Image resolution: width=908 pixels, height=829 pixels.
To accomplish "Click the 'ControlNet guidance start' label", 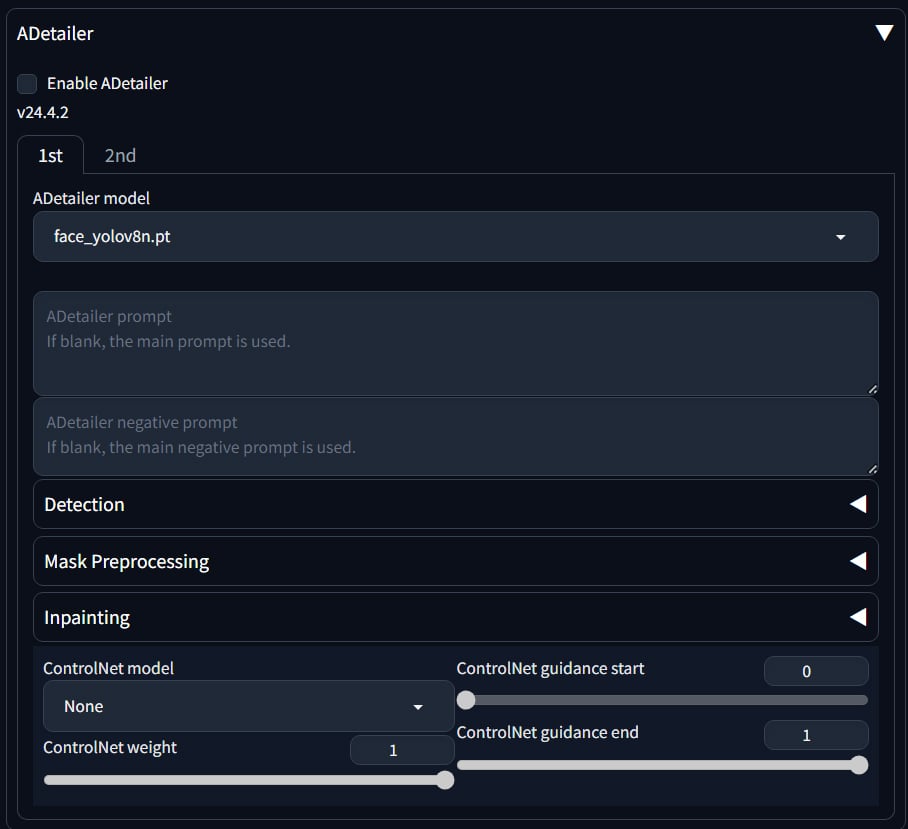I will click(550, 669).
